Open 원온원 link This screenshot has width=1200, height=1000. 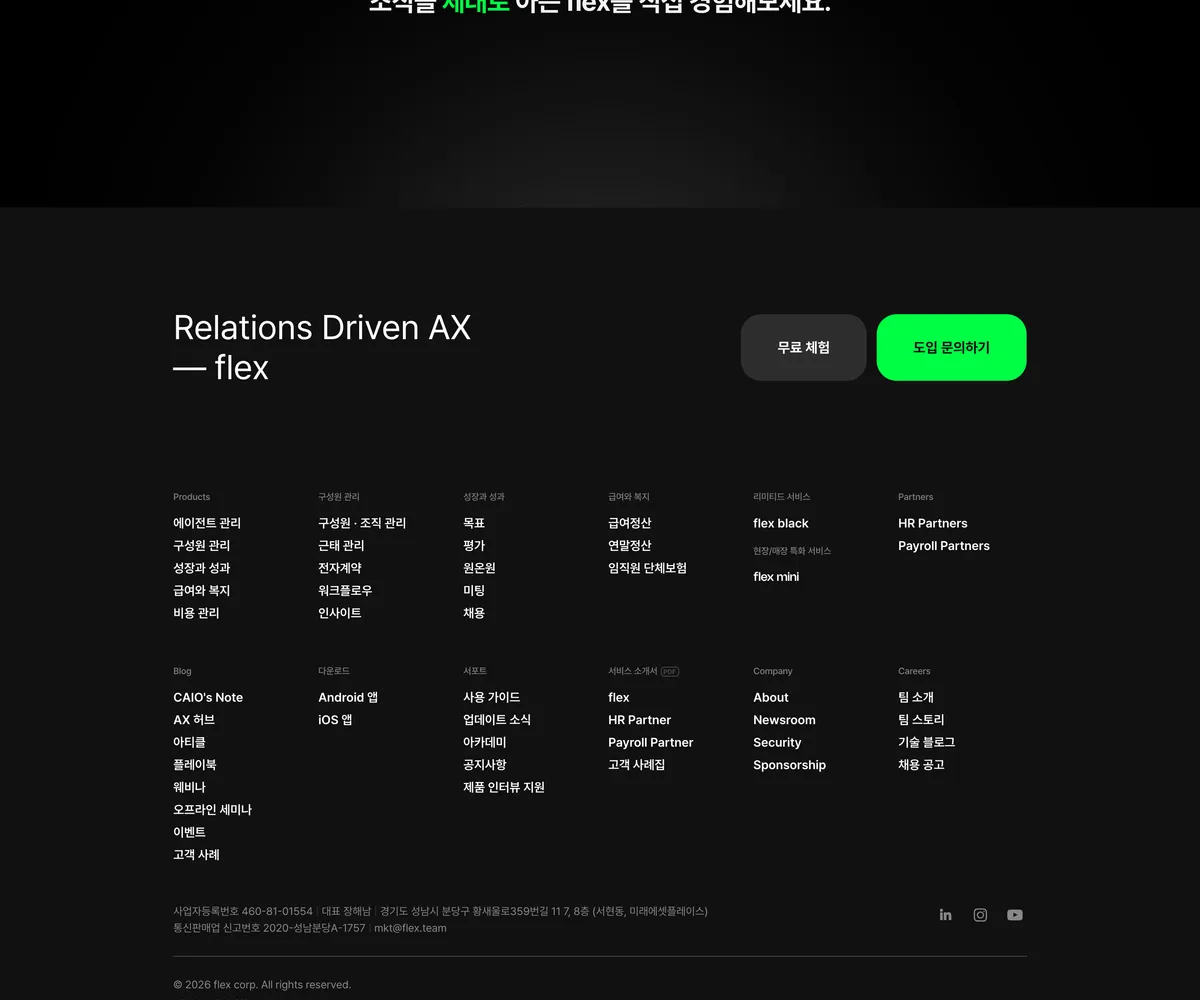[x=479, y=568]
